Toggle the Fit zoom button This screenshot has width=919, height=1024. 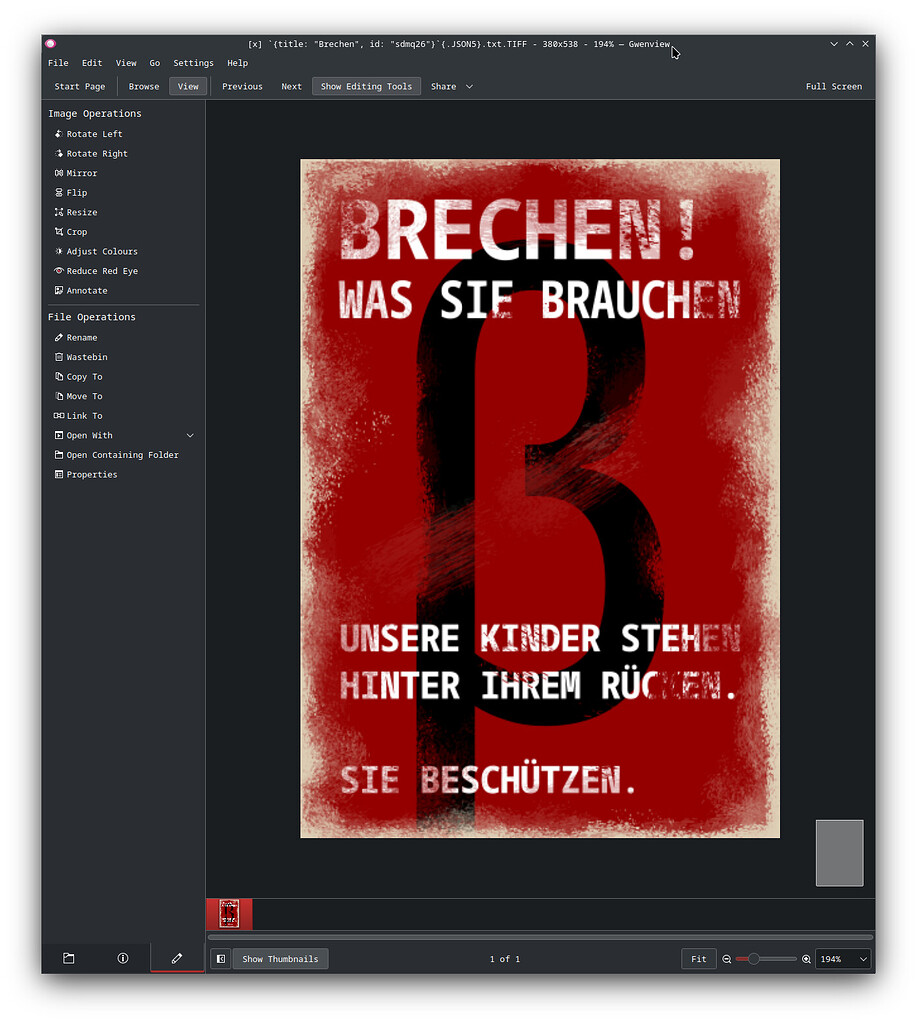coord(698,959)
